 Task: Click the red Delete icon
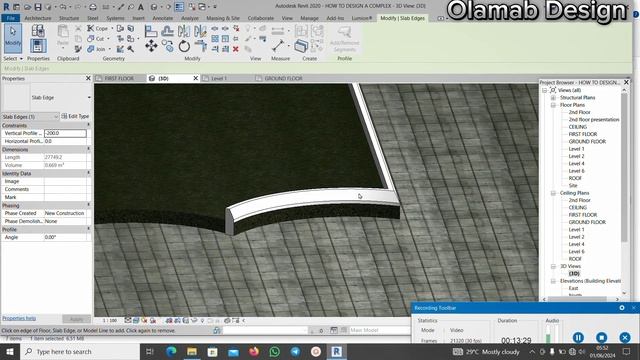pos(236,49)
